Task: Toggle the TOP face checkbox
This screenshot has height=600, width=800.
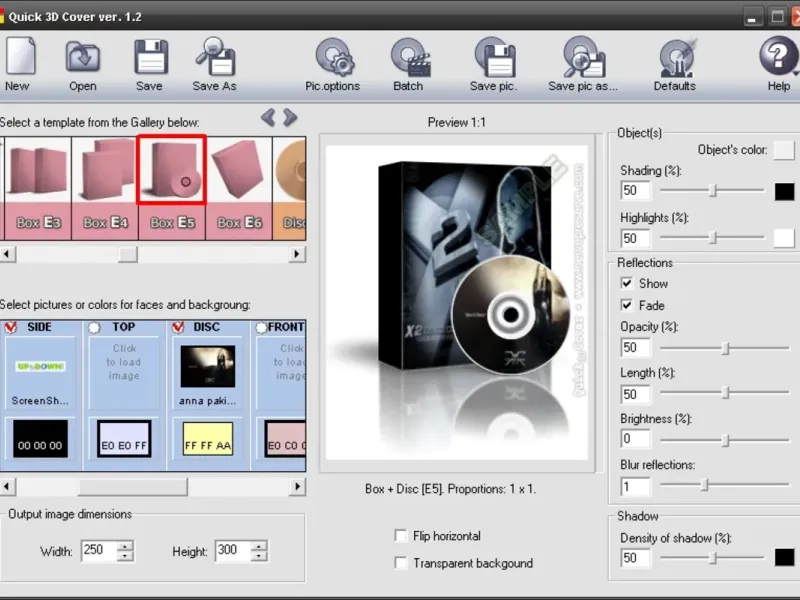Action: pyautogui.click(x=94, y=328)
